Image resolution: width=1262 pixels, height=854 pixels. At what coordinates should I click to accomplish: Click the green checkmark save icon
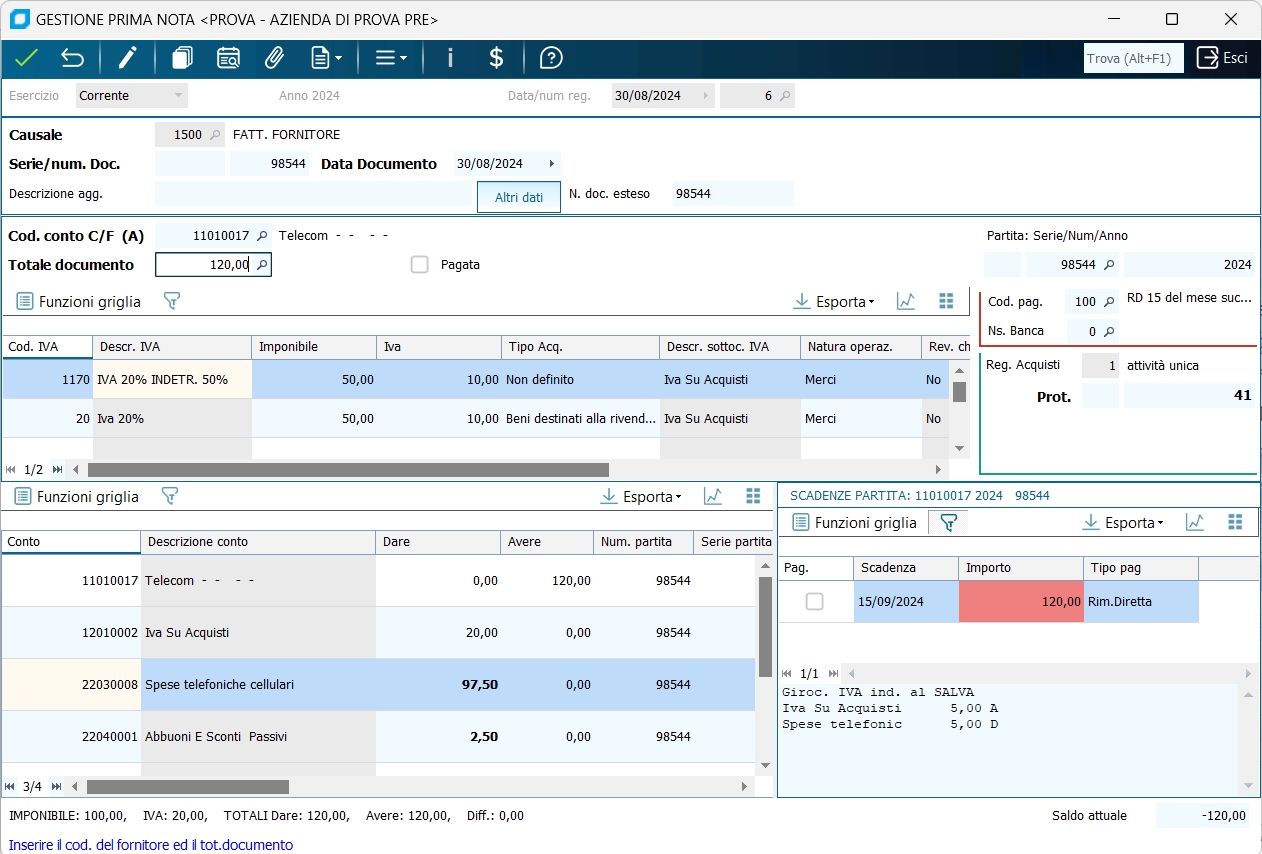tap(26, 58)
